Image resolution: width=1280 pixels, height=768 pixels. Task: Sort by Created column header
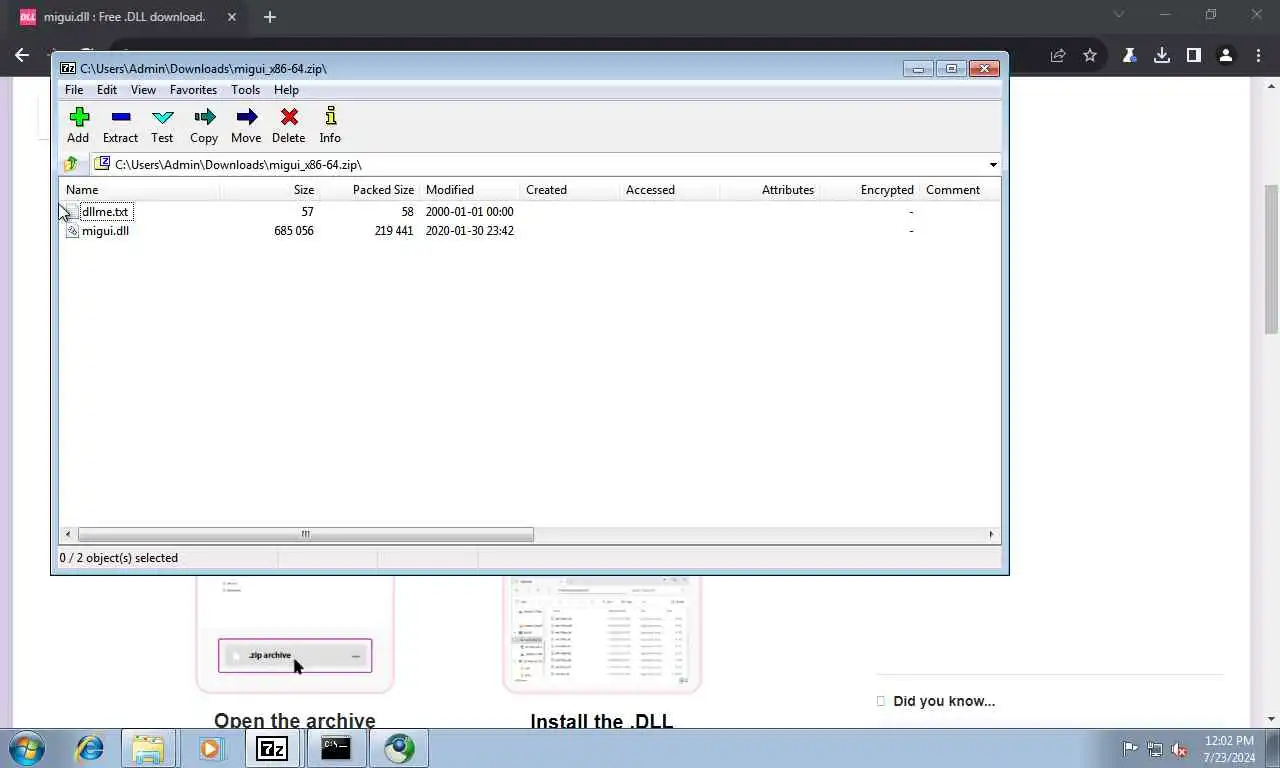(570, 190)
